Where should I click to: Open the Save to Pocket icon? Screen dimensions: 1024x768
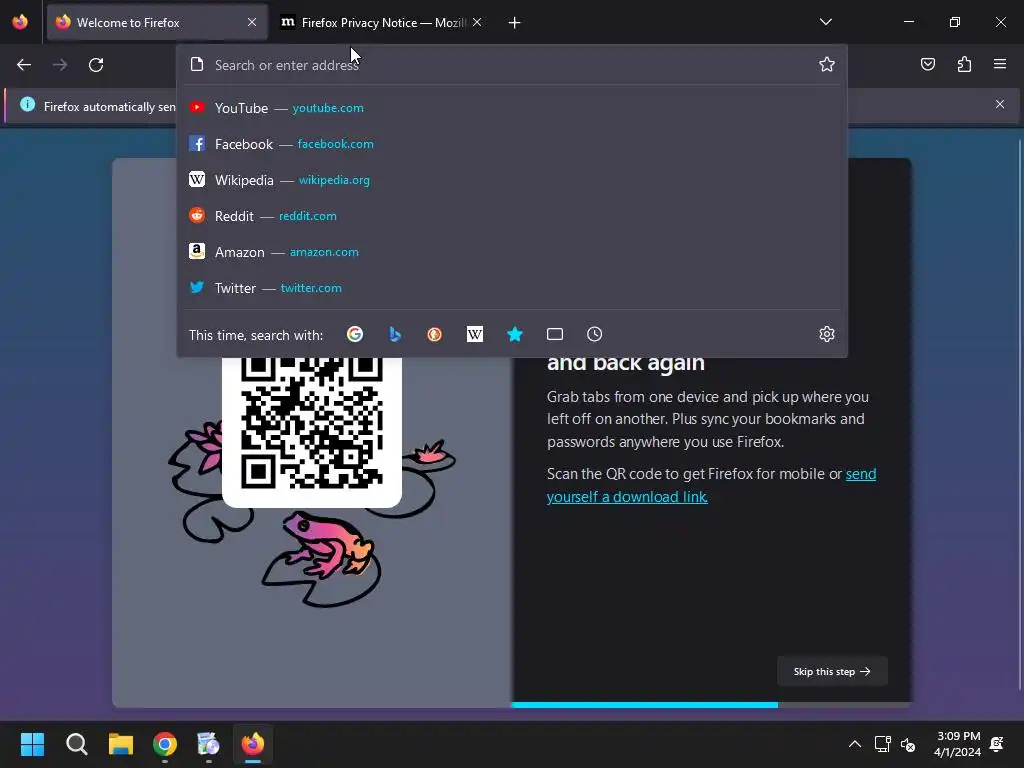pos(927,64)
